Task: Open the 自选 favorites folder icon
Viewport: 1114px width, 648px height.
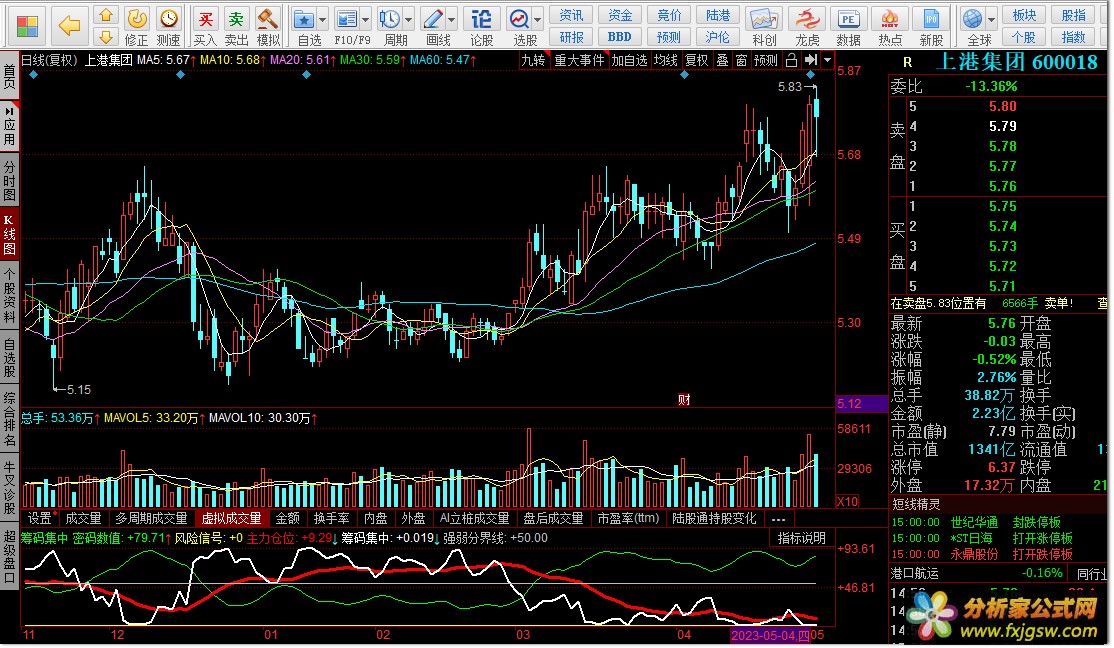Action: point(304,19)
